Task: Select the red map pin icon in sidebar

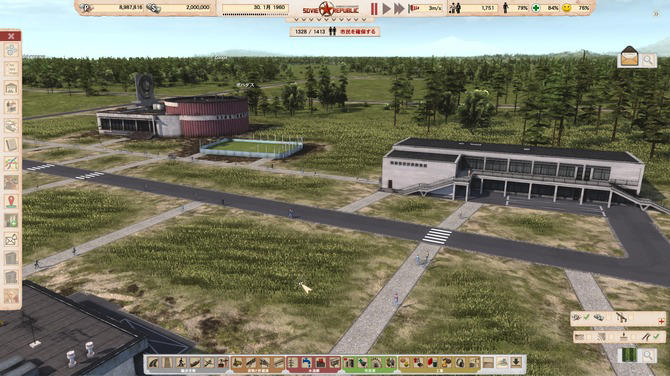Action: tap(11, 201)
